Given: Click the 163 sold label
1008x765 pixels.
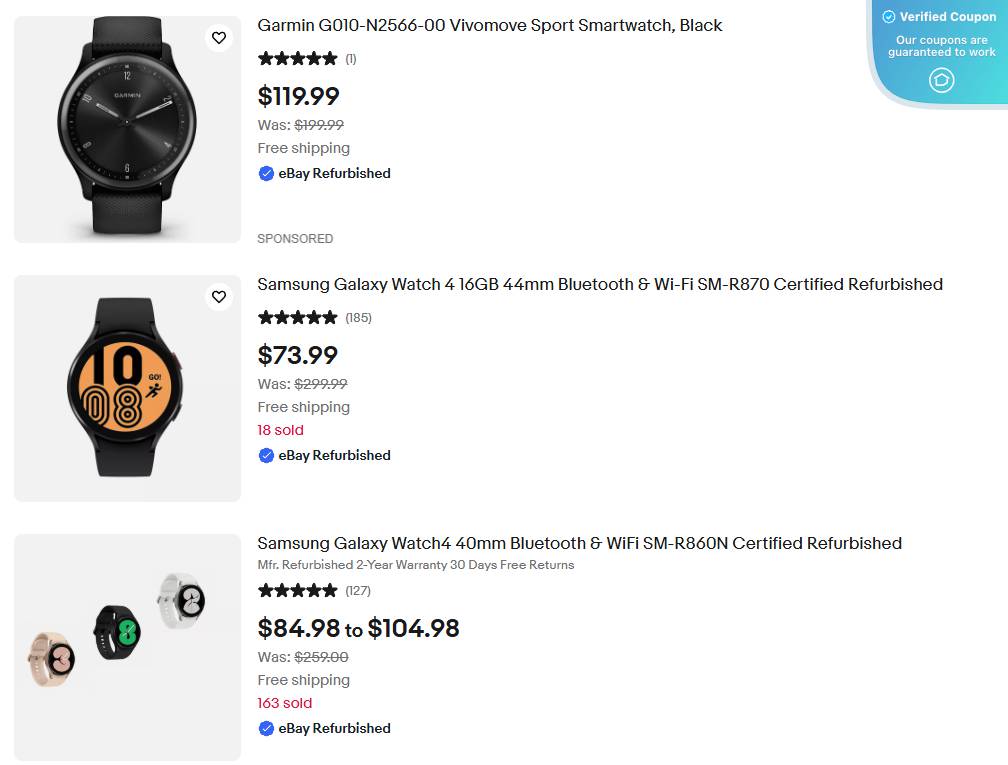Looking at the screenshot, I should [285, 703].
